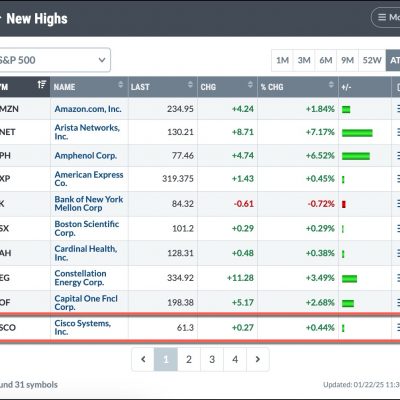Image resolution: width=400 pixels, height=400 pixels.
Task: Sort by CHG column arrows
Action: tap(250, 85)
